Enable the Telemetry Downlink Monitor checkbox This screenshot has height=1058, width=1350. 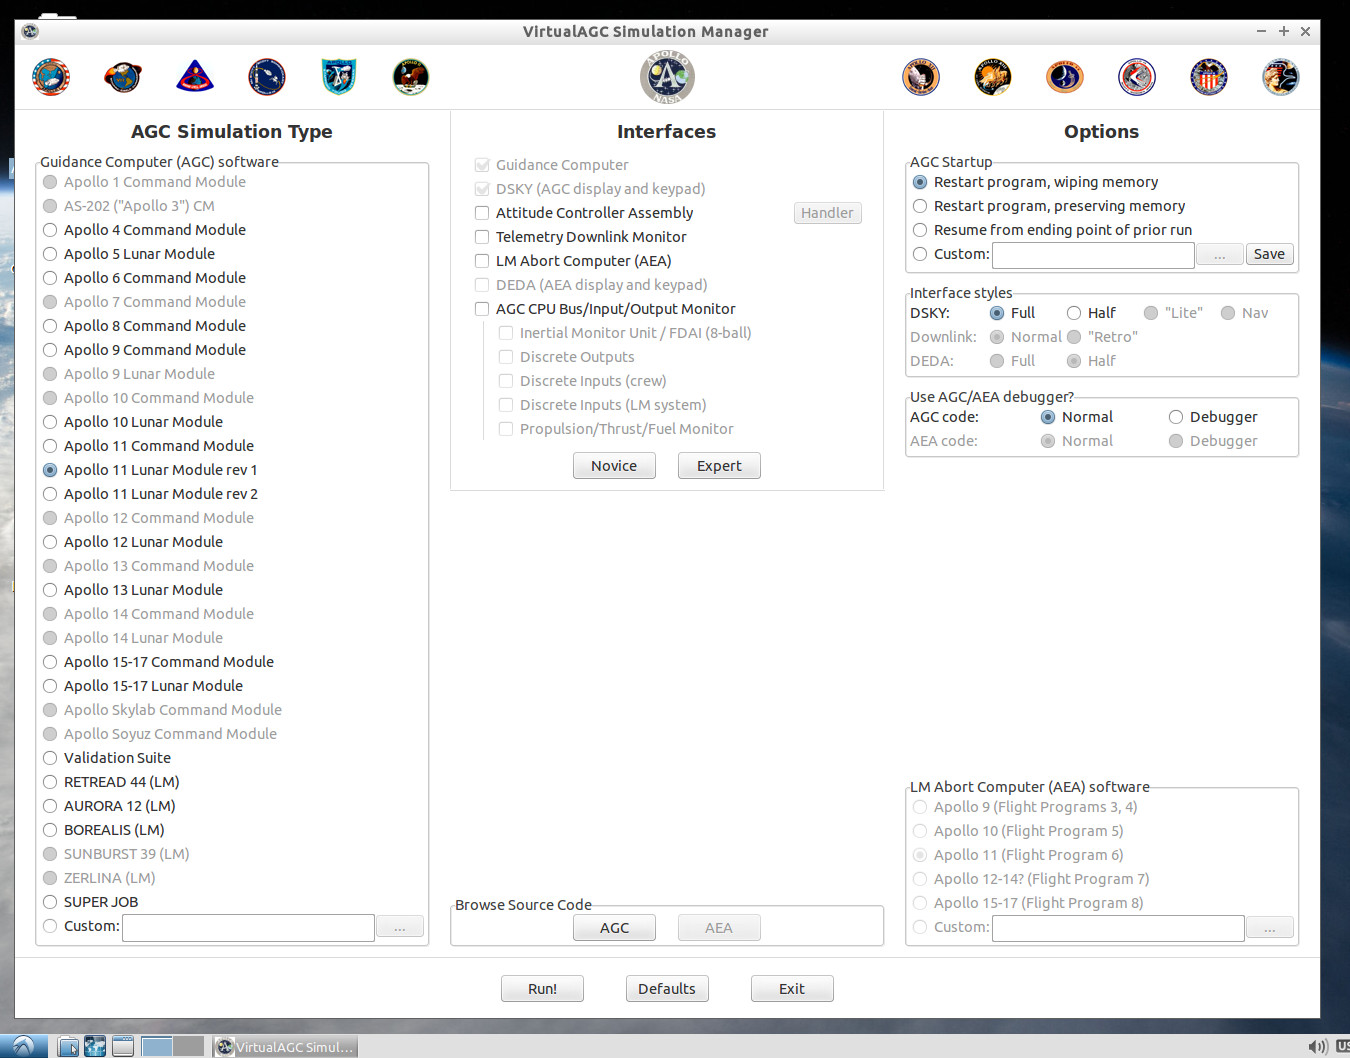click(482, 237)
